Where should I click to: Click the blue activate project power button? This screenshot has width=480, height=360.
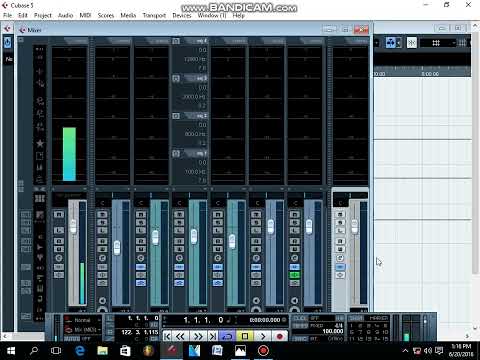tap(7, 42)
